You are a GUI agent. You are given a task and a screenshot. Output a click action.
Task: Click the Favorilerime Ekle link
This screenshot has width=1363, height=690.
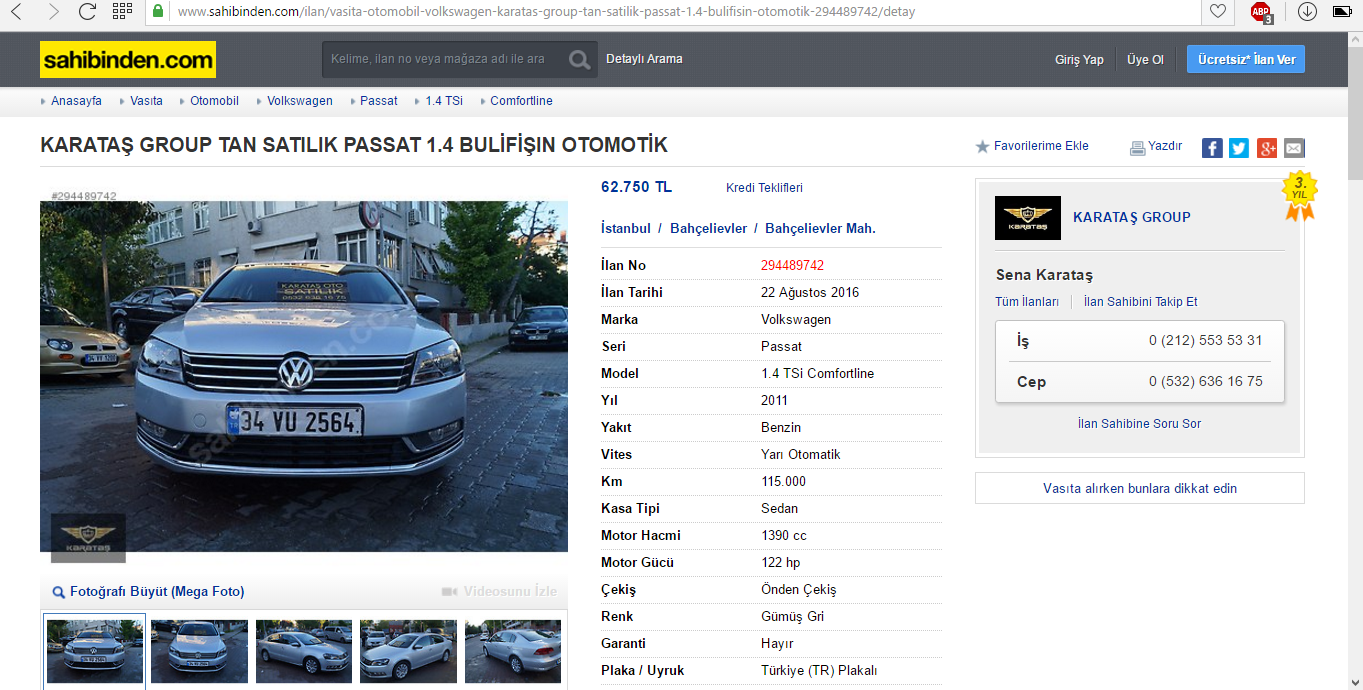(x=1041, y=146)
